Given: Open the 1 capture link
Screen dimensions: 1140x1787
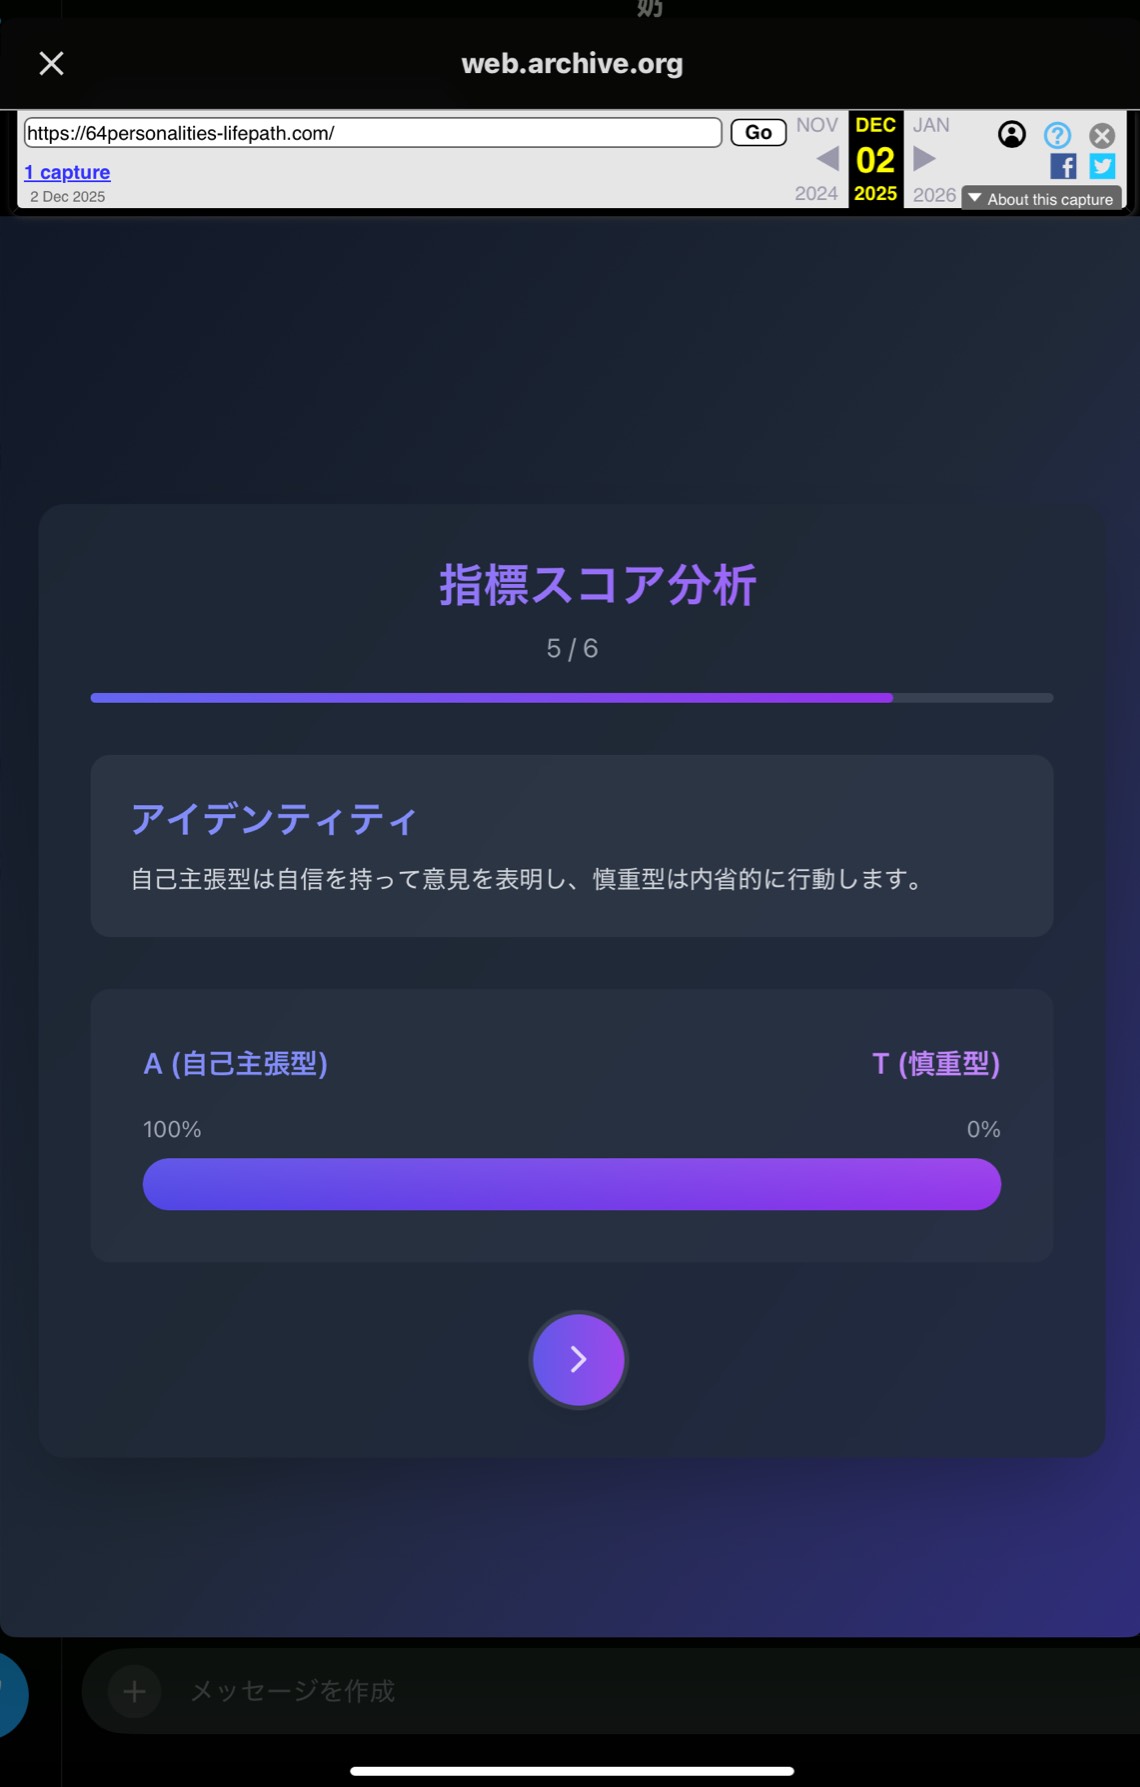Looking at the screenshot, I should 66,172.
